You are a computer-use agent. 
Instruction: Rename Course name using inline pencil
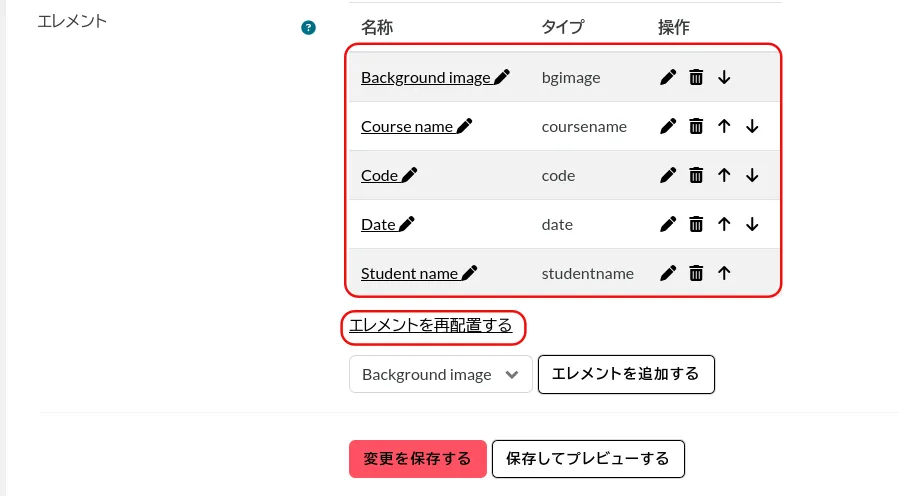(464, 126)
